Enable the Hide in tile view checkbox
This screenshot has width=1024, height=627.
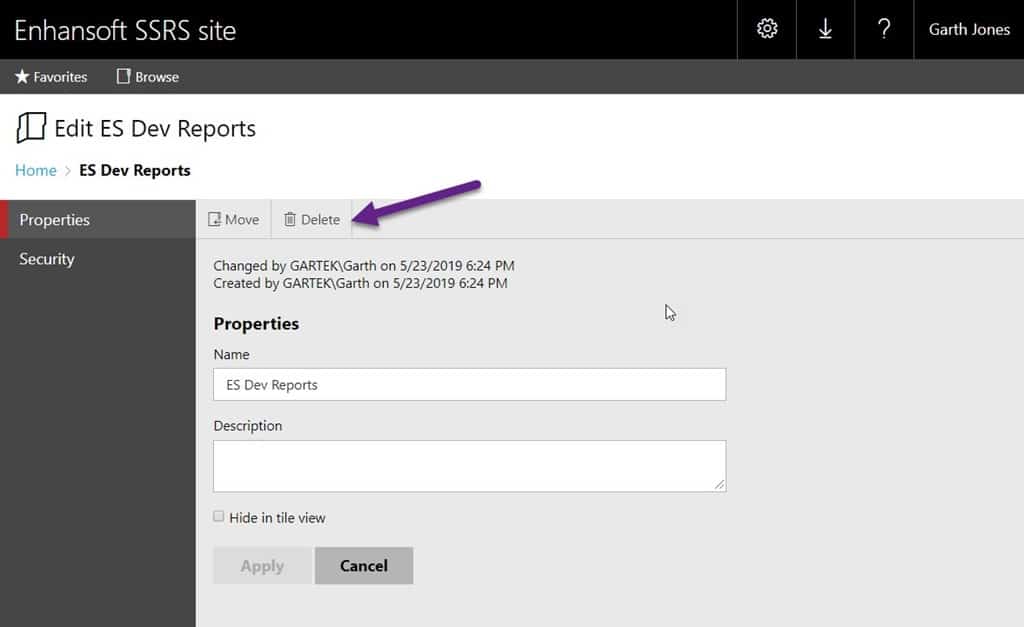point(218,516)
